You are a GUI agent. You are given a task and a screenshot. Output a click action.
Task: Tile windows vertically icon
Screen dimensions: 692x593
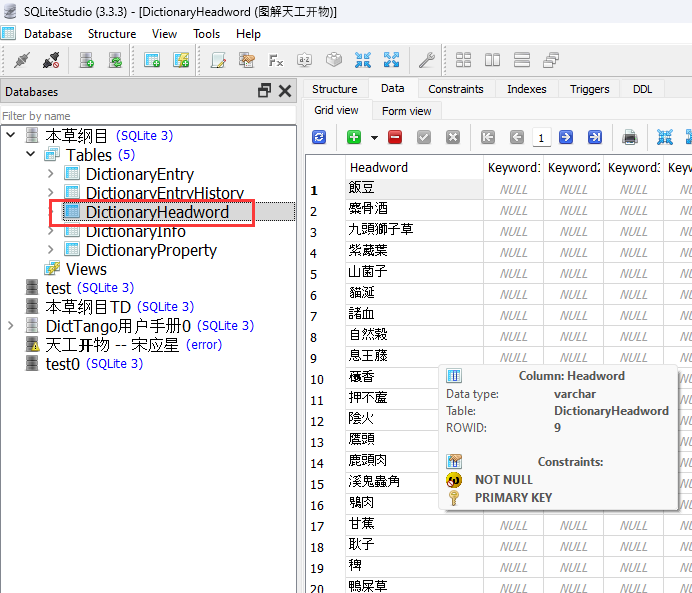[522, 60]
